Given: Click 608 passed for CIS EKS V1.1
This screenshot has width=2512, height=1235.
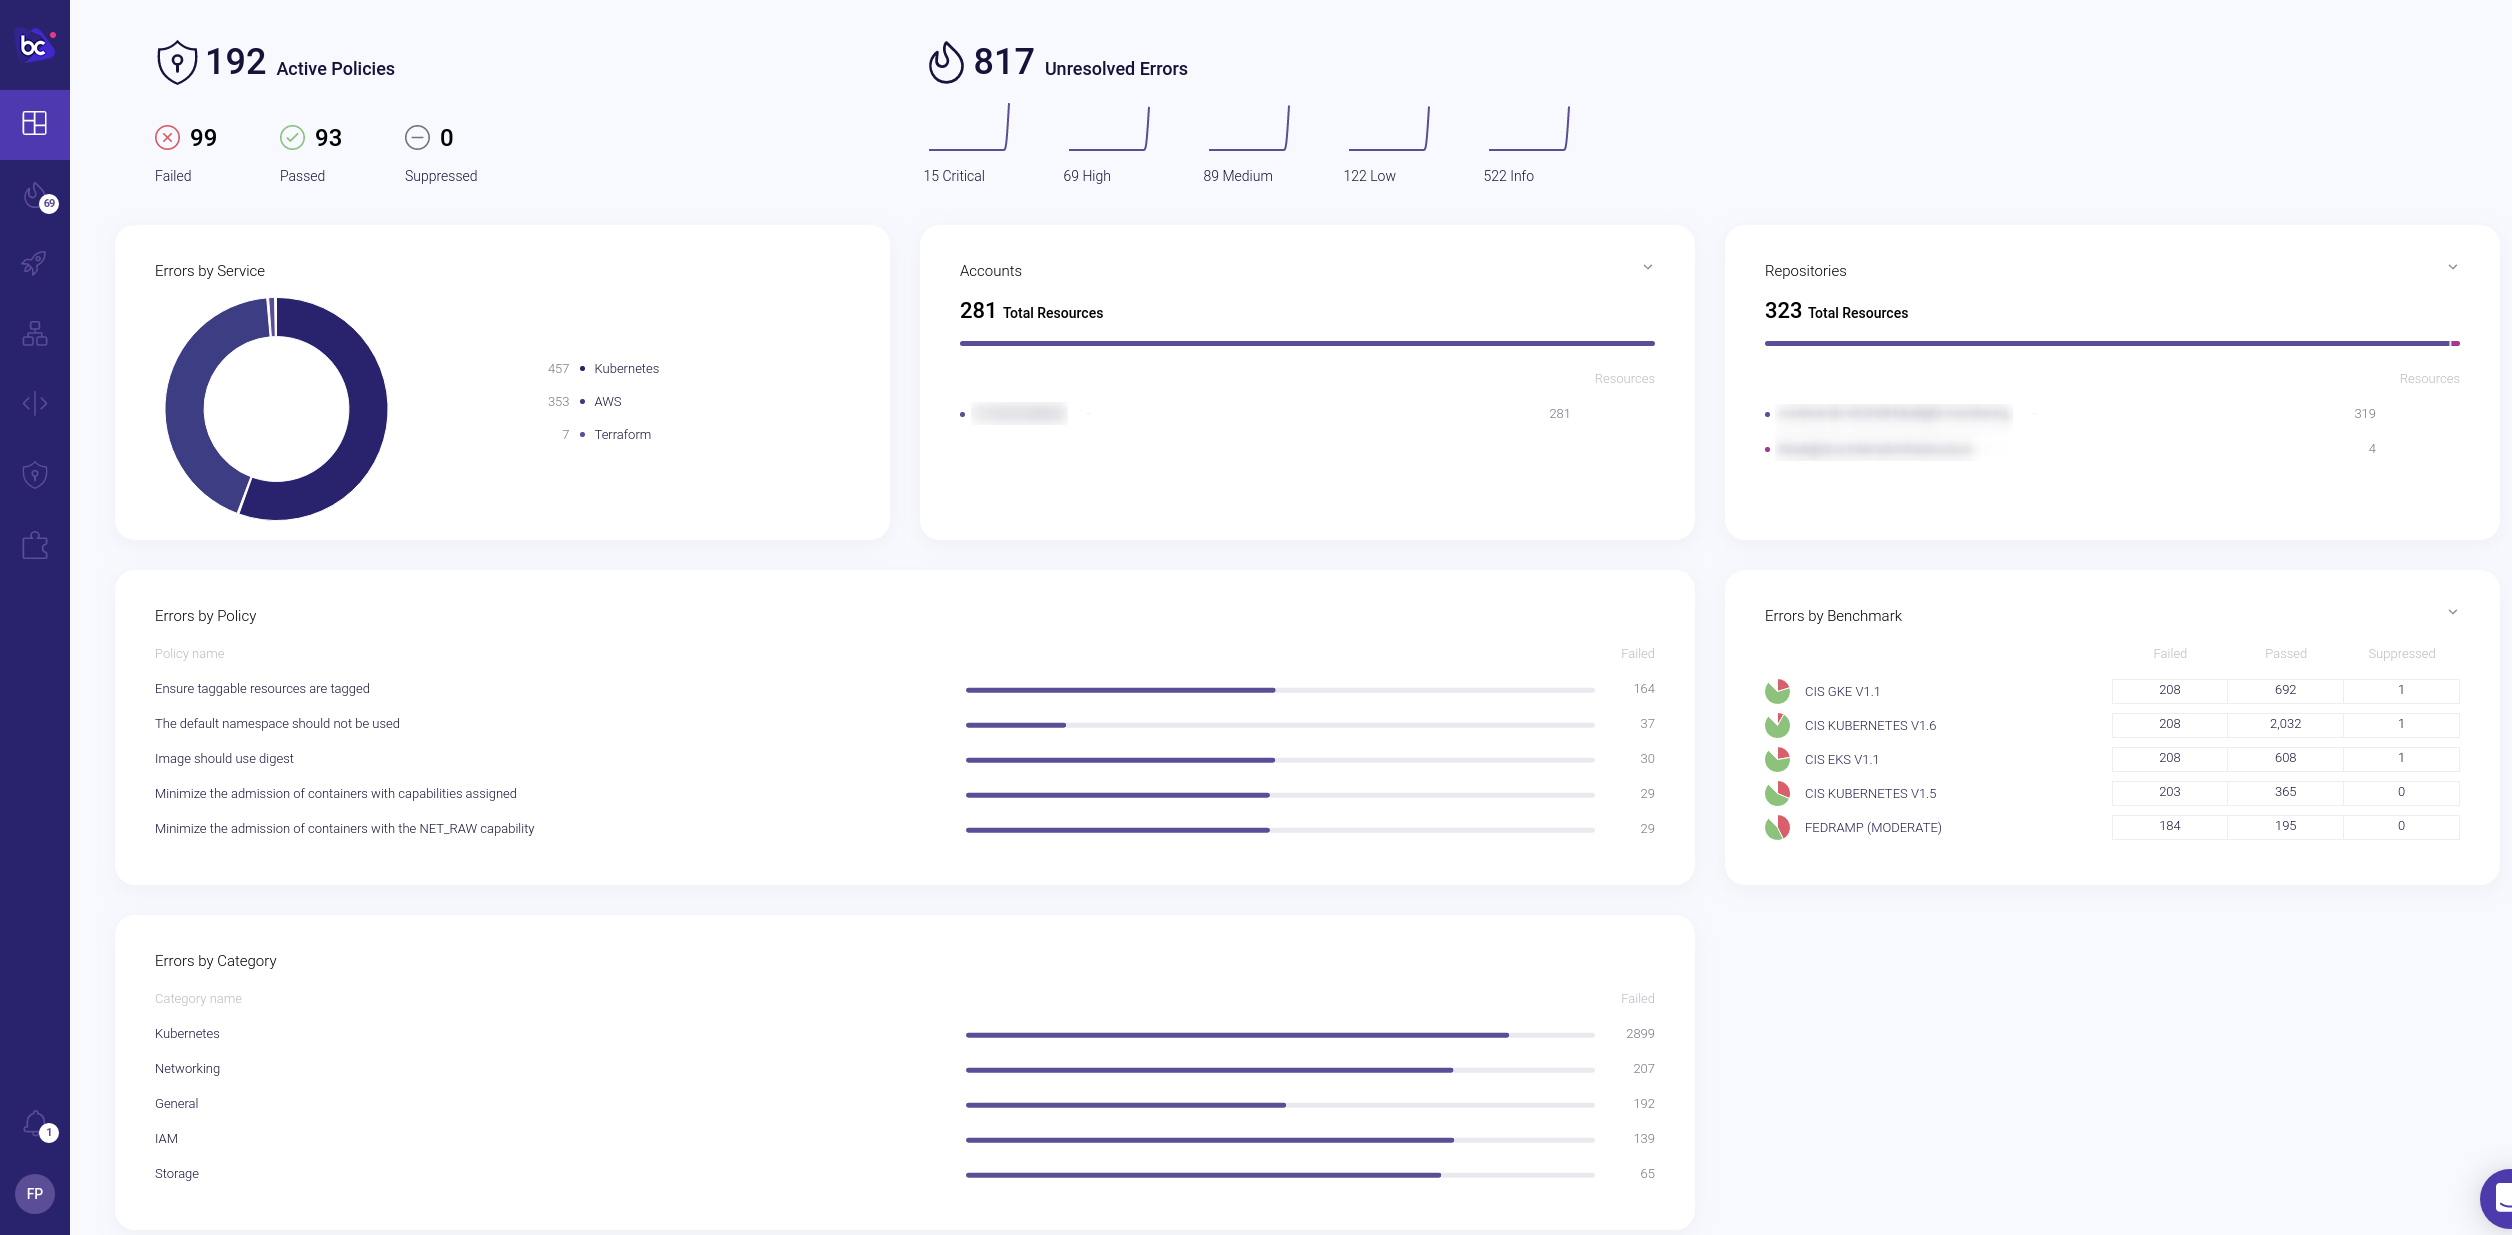Looking at the screenshot, I should click(x=2285, y=758).
